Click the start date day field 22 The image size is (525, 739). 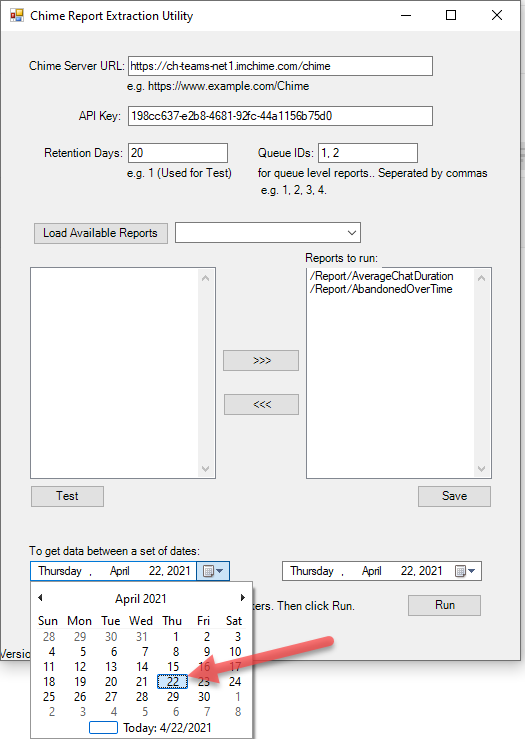tap(156, 571)
